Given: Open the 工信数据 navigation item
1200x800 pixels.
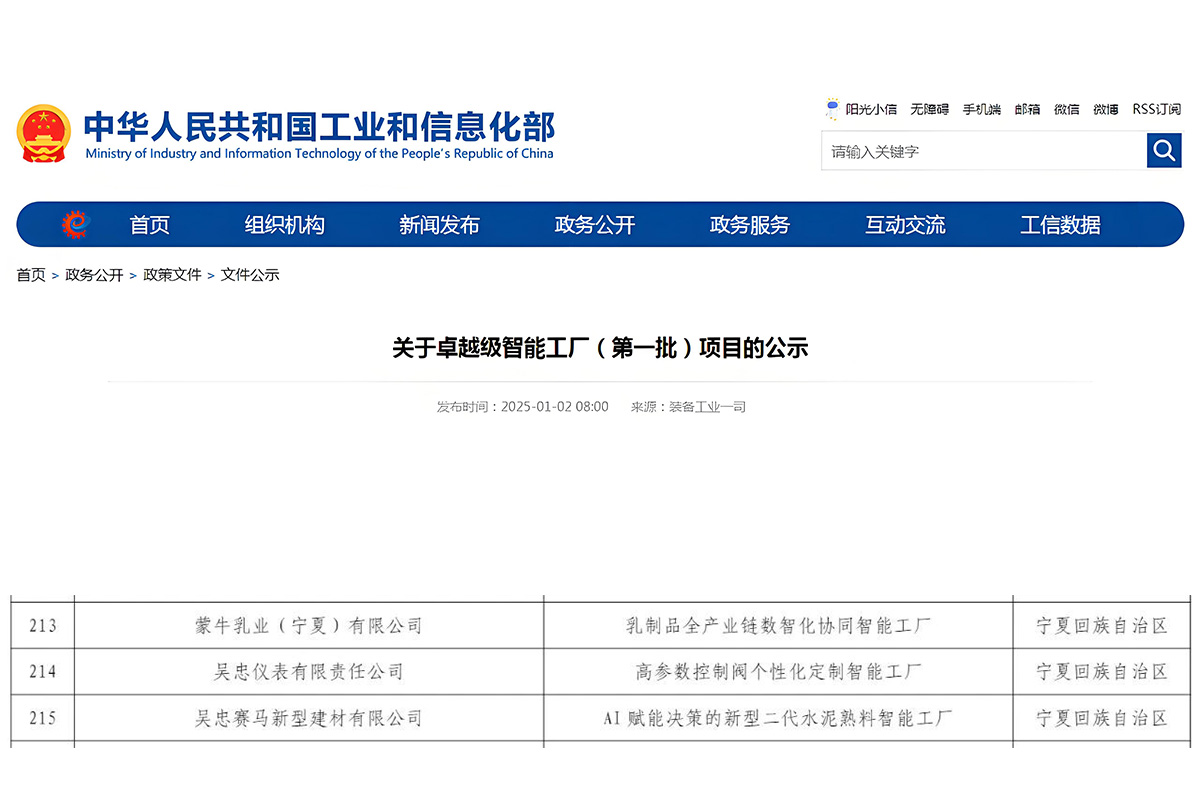Looking at the screenshot, I should click(1060, 225).
